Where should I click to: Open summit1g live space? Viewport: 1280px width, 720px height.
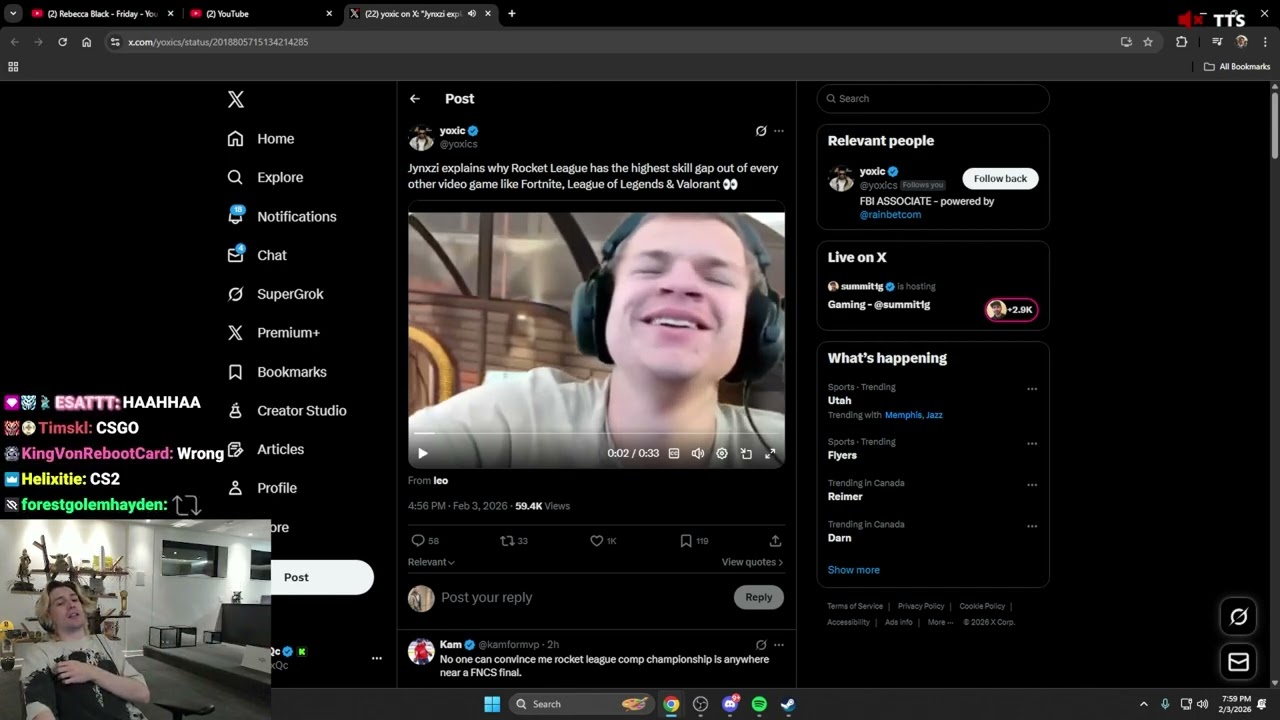point(932,296)
